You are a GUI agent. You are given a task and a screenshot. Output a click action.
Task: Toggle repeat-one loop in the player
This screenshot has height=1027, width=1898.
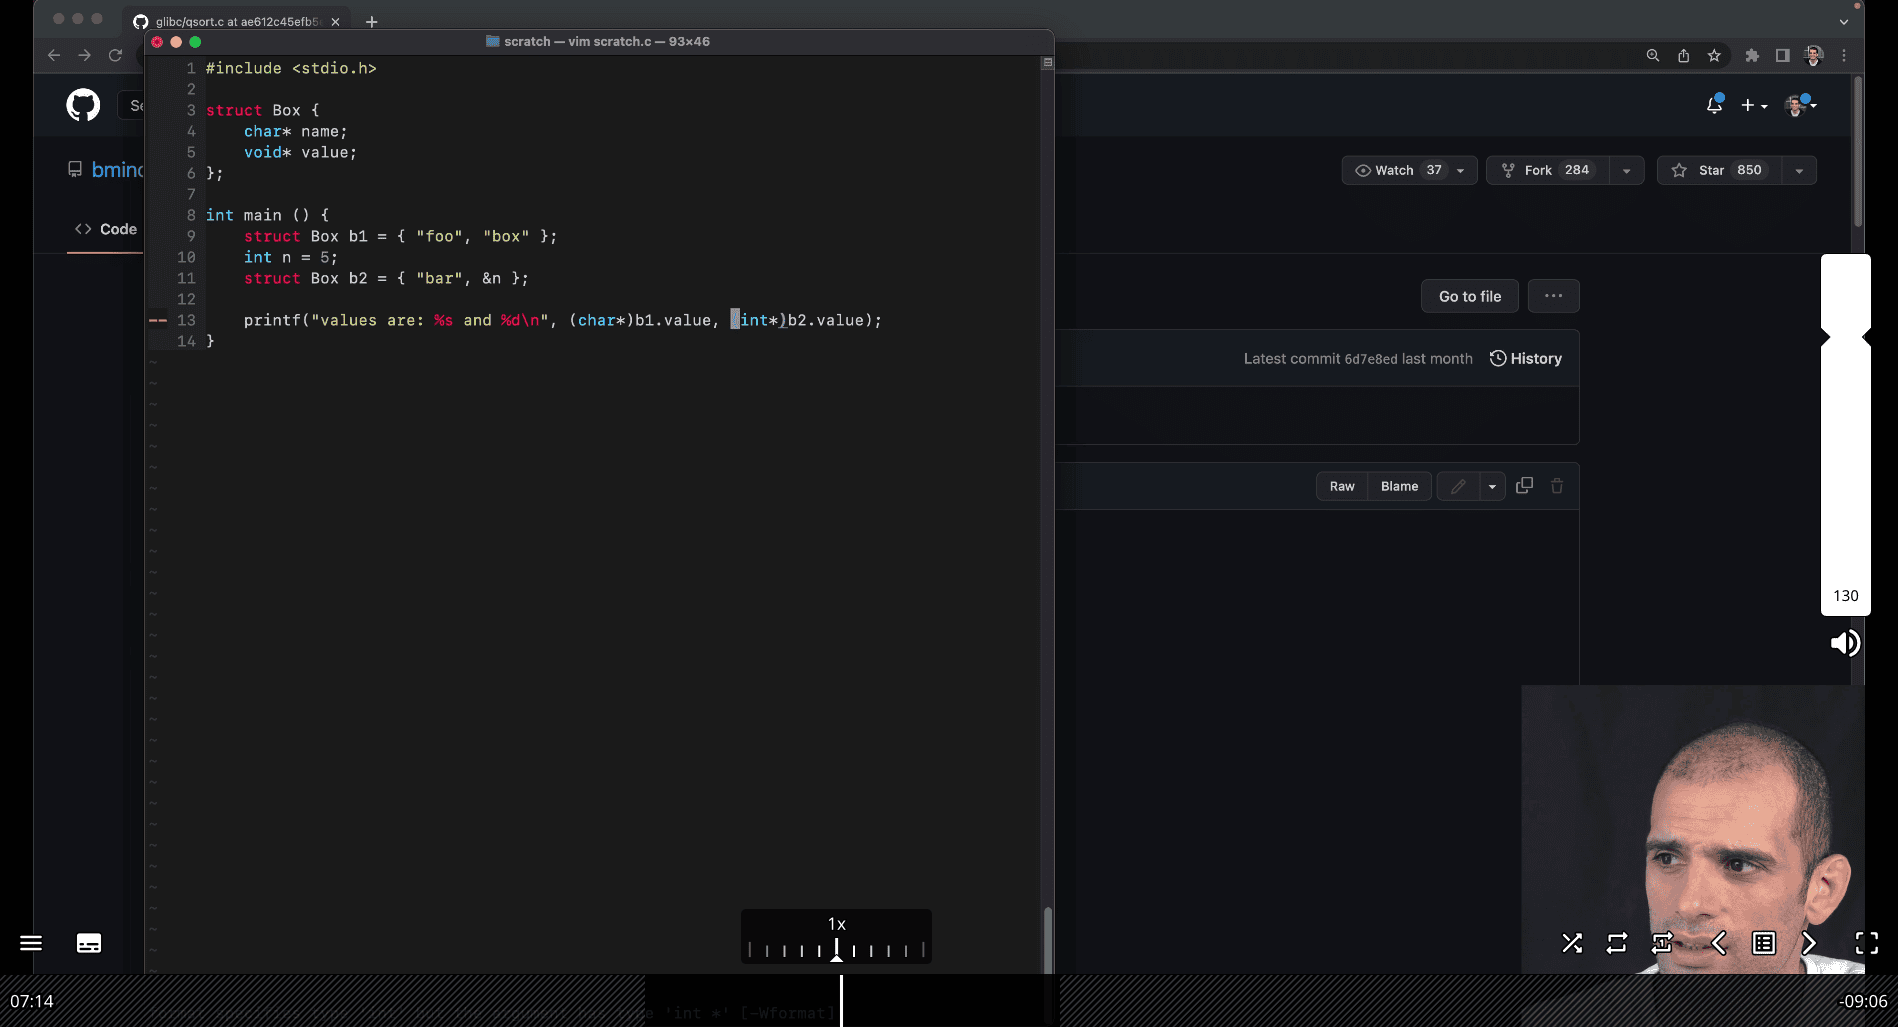pyautogui.click(x=1662, y=943)
